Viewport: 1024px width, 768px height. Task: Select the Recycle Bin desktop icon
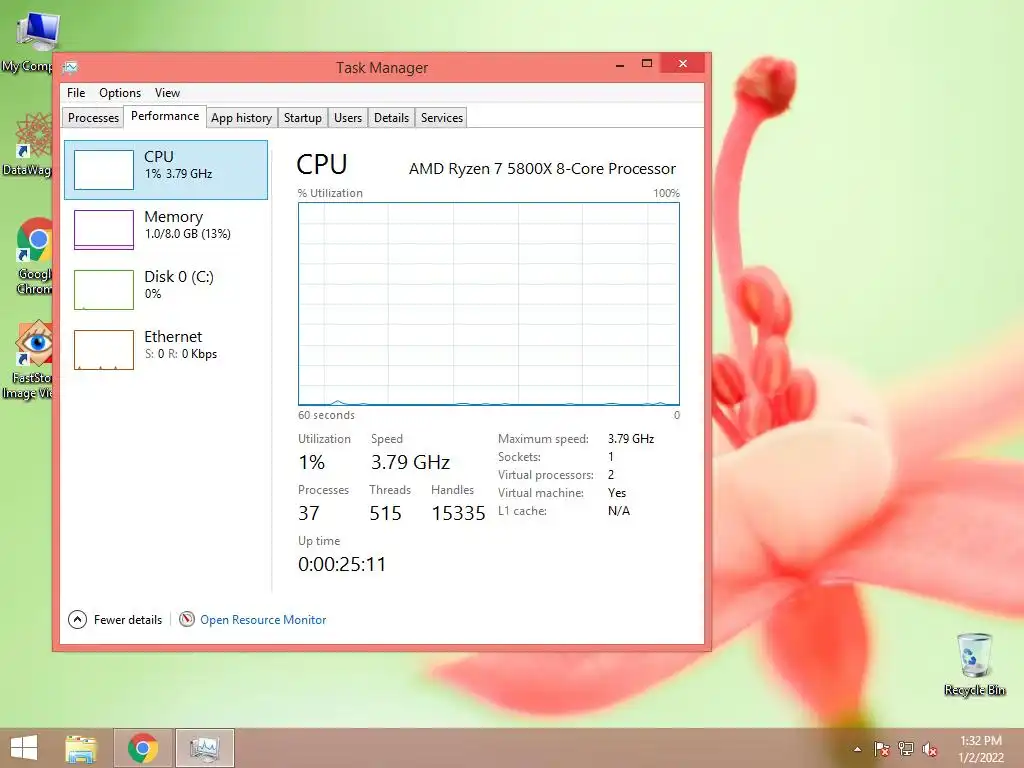pyautogui.click(x=974, y=664)
